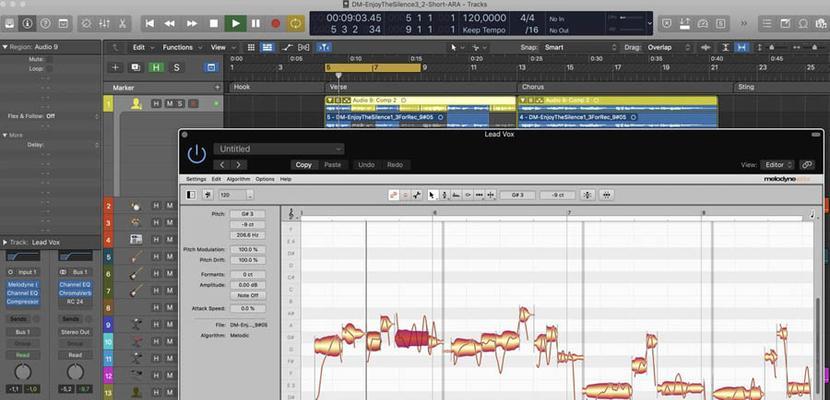Open Melodyne Algorithm menu
This screenshot has height=400, width=830.
(238, 179)
